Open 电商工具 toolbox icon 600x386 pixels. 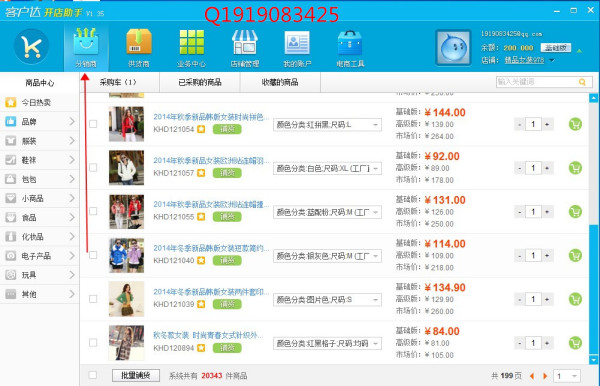point(350,48)
